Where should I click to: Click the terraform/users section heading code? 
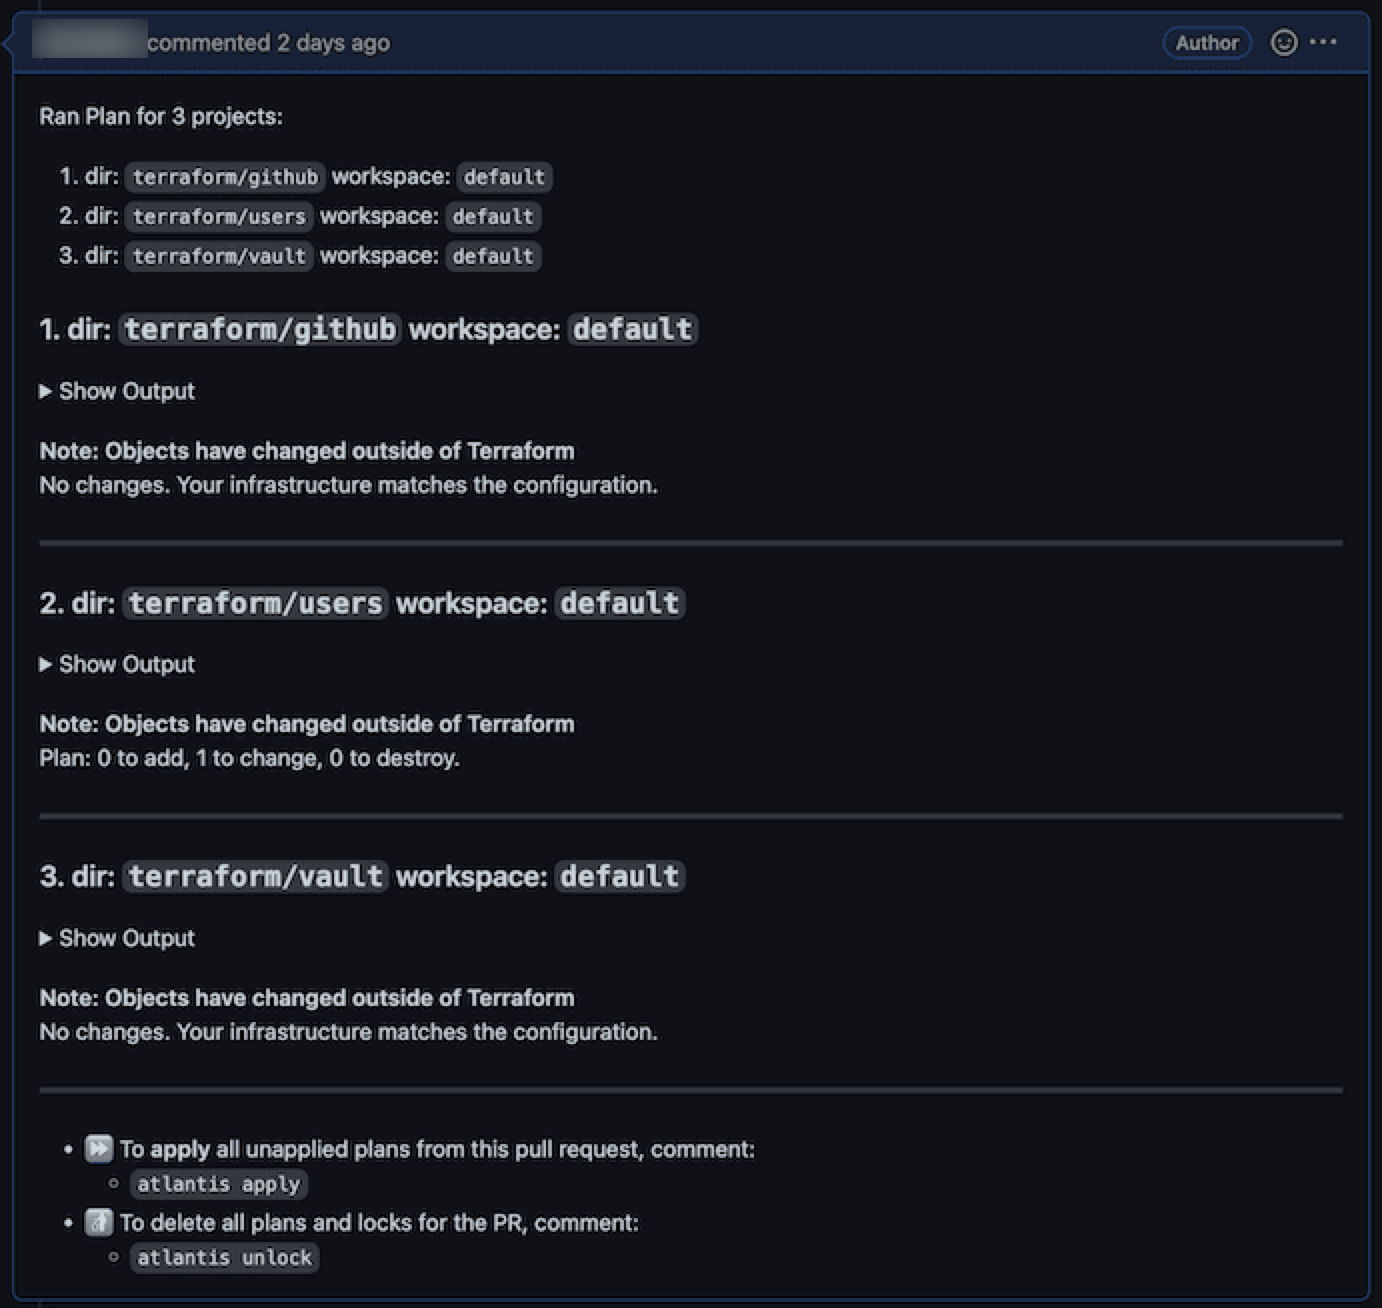point(255,603)
